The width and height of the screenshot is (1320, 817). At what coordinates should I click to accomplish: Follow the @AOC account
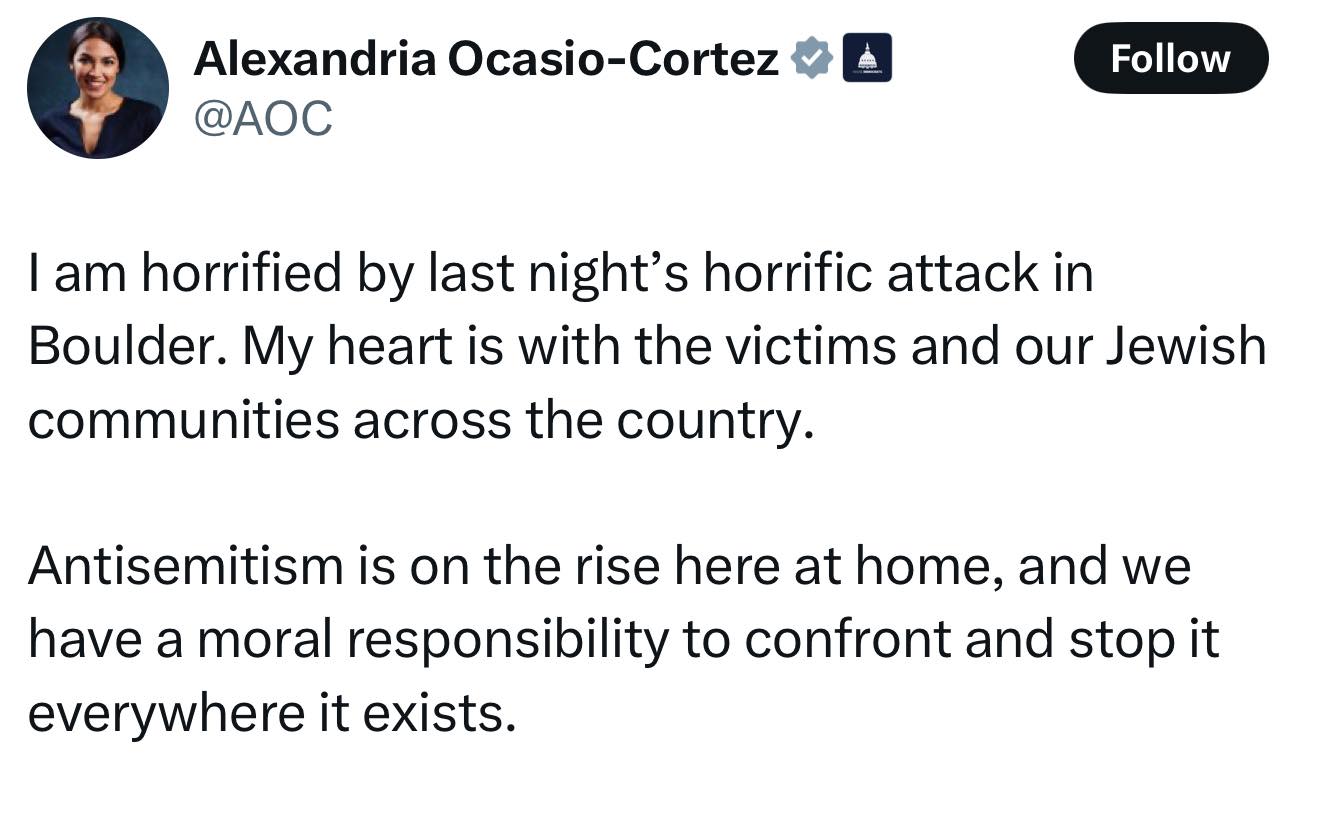tap(1170, 58)
